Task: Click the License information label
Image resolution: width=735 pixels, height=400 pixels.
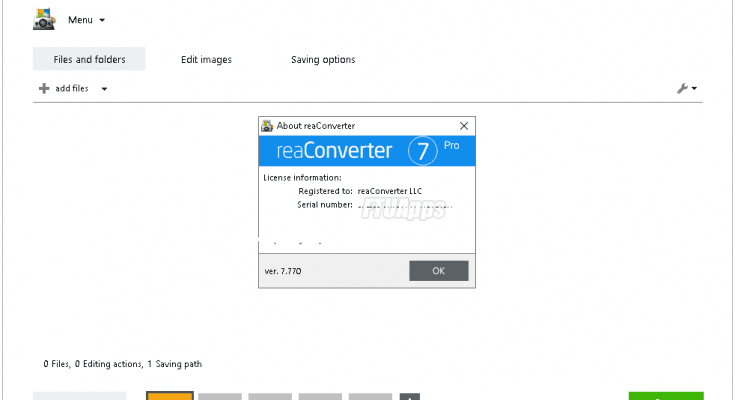Action: pos(302,178)
